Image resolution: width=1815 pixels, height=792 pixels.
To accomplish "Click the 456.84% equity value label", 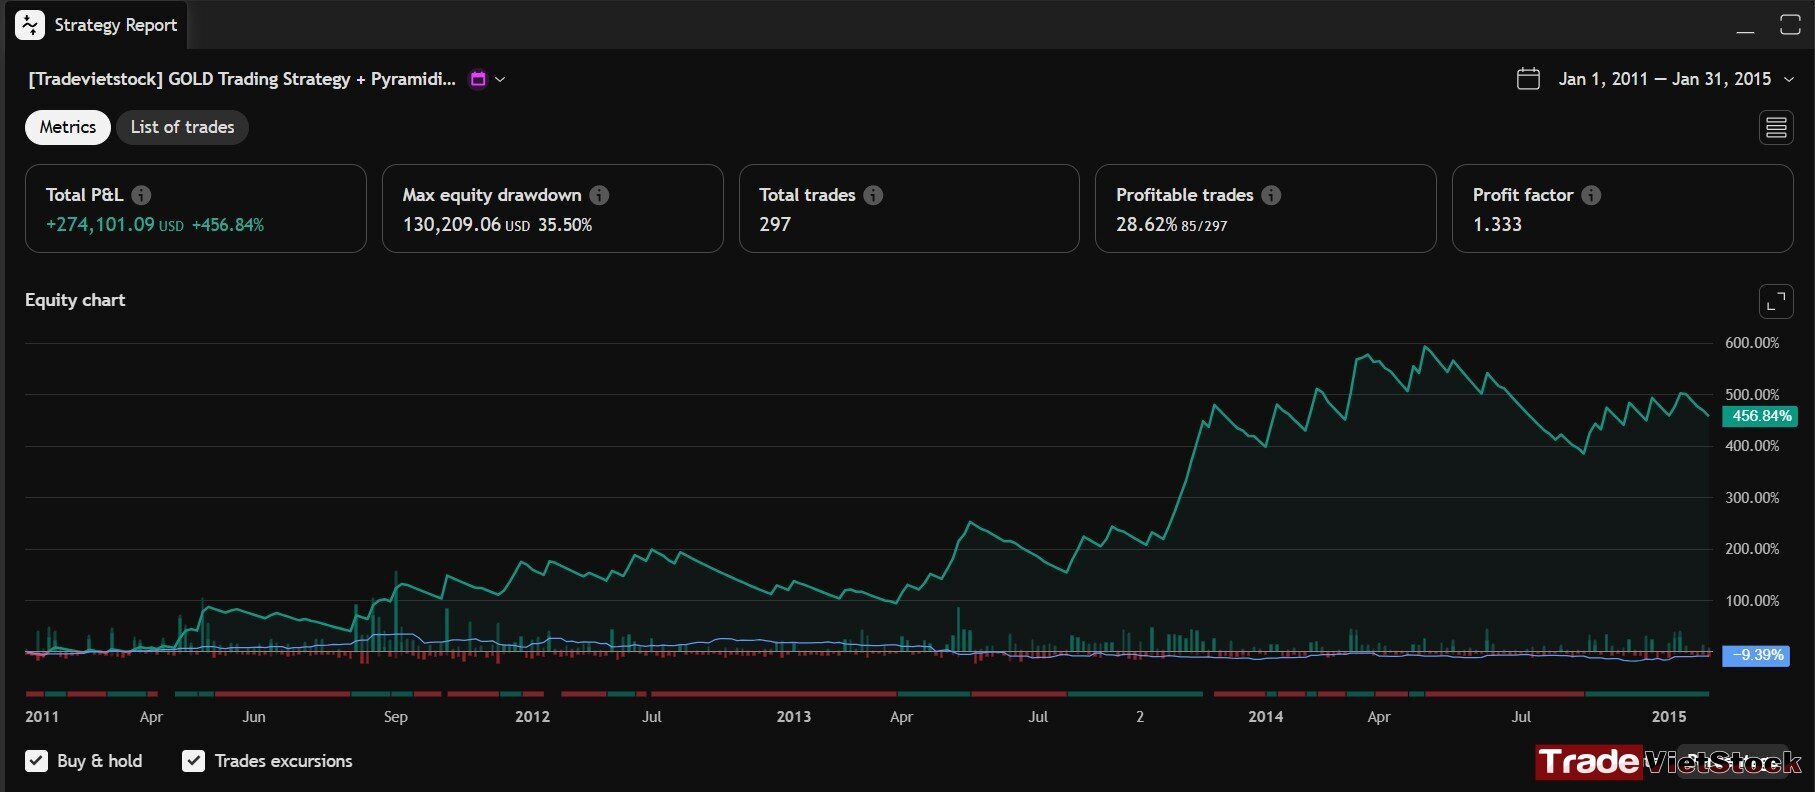I will [1761, 416].
